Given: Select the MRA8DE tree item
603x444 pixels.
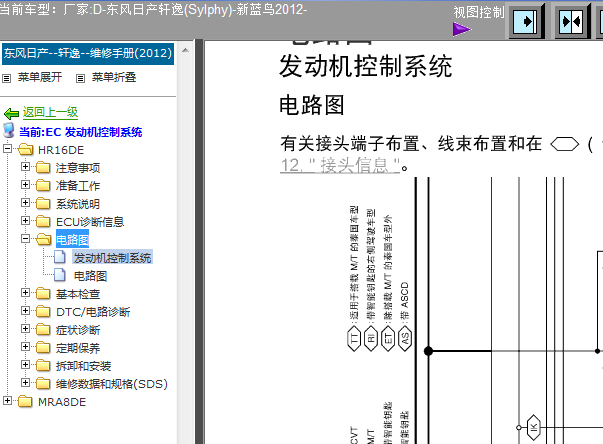Looking at the screenshot, I should pos(62,402).
